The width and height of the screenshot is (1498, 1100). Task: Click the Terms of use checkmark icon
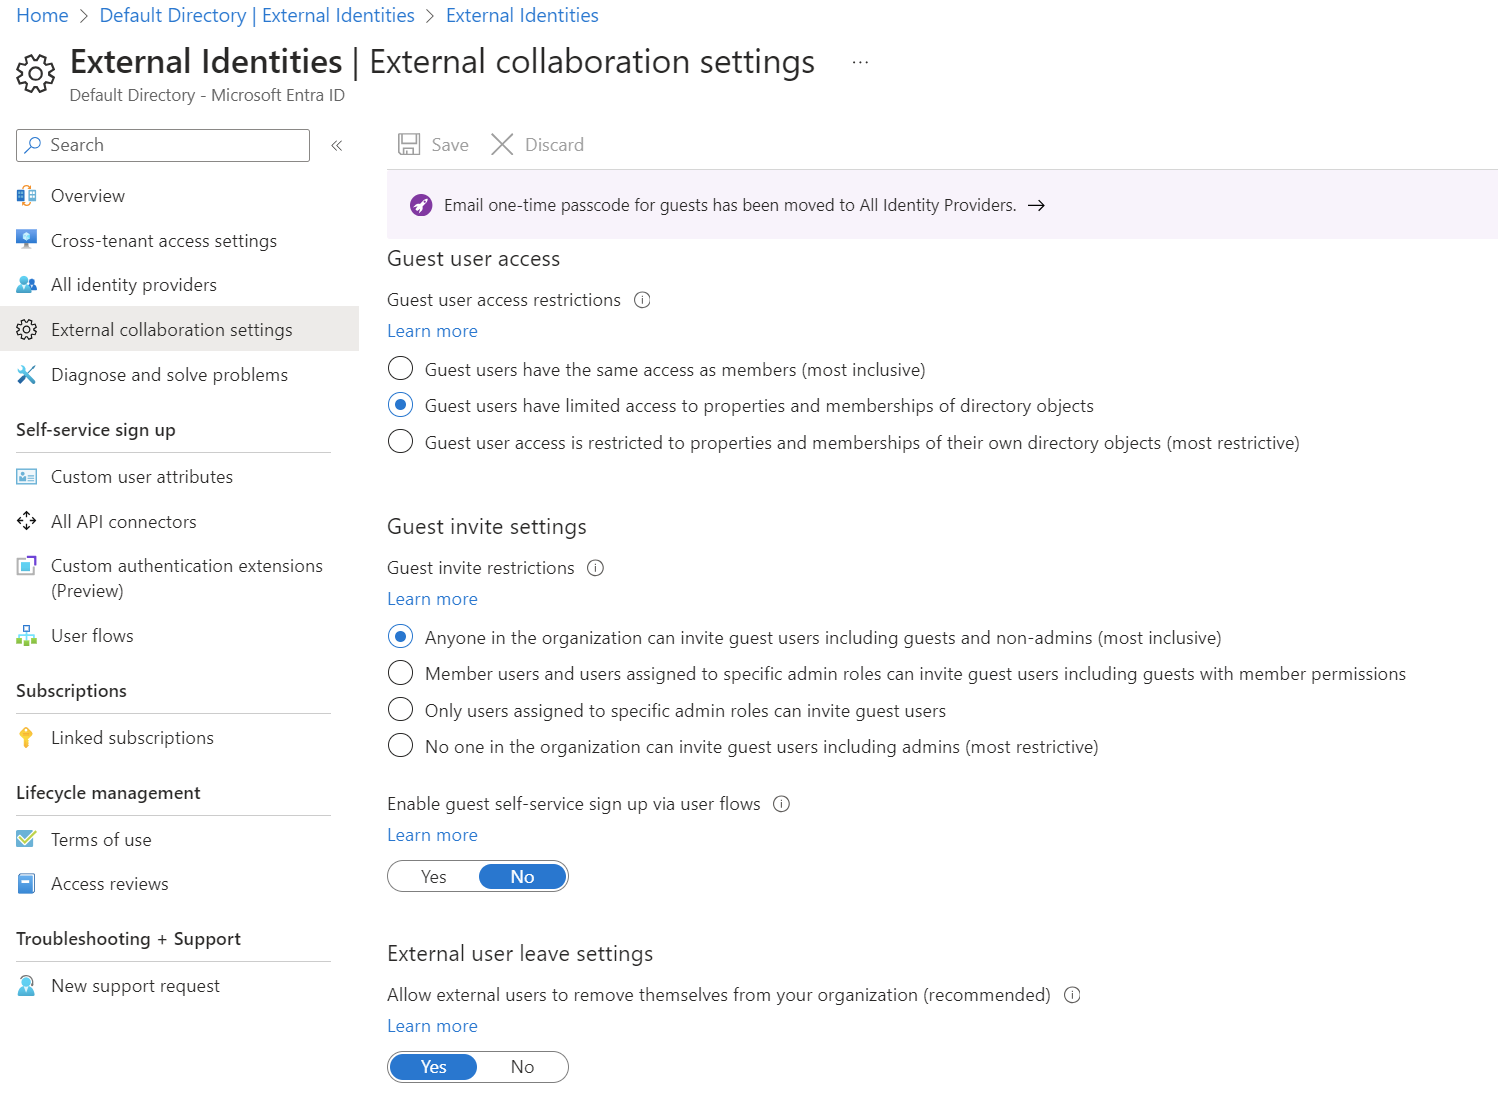(27, 839)
